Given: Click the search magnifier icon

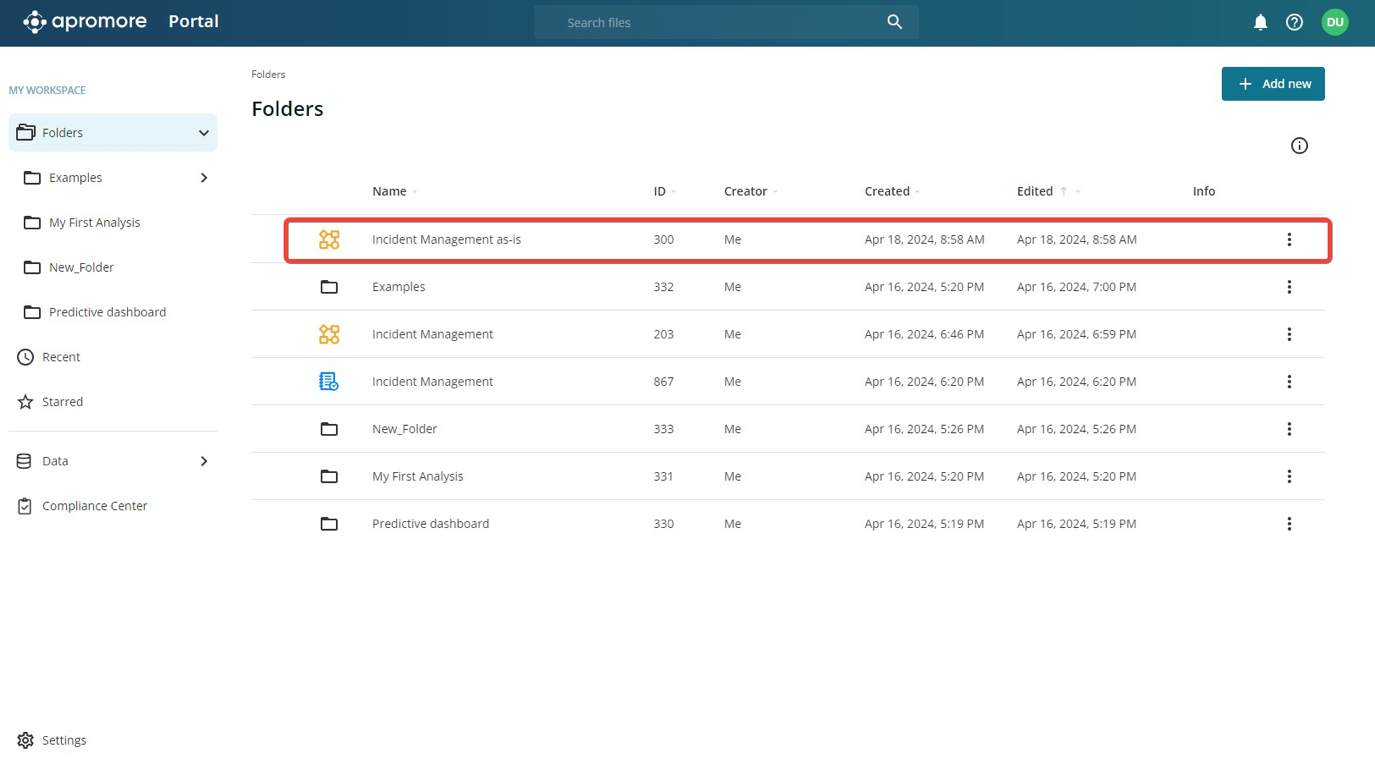Looking at the screenshot, I should 894,22.
